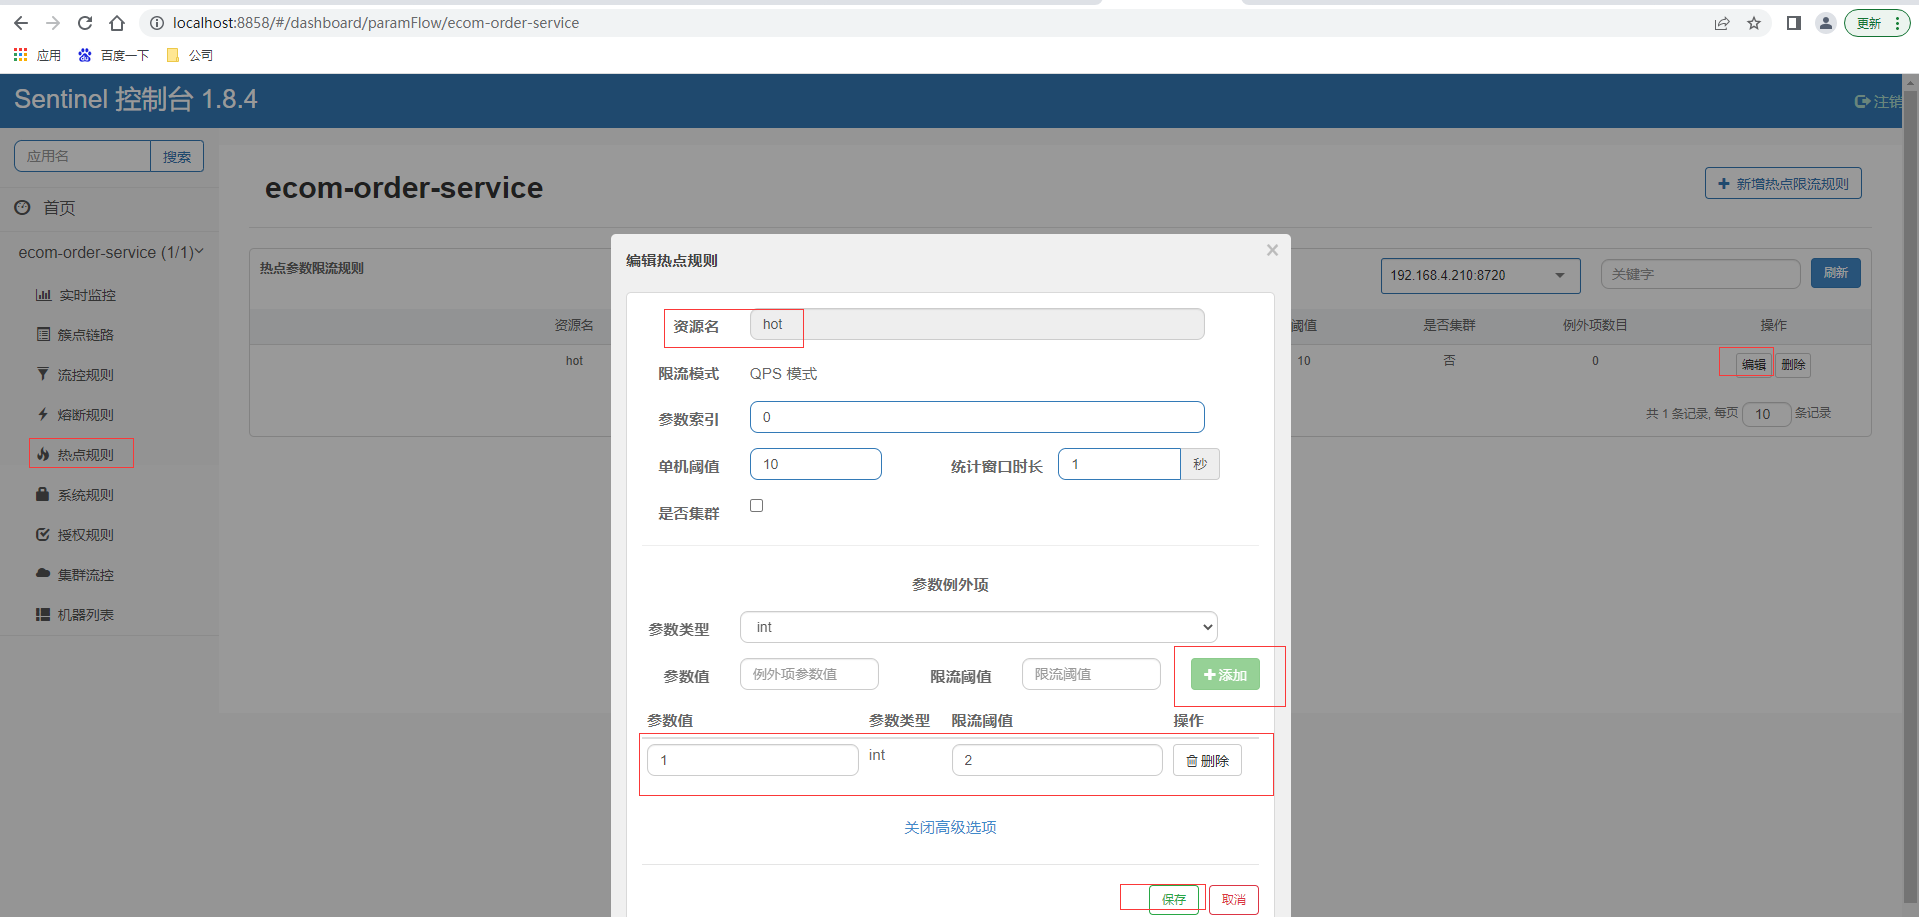The image size is (1919, 917).
Task: Click the Sentinel 控制台 title
Action: click(135, 99)
